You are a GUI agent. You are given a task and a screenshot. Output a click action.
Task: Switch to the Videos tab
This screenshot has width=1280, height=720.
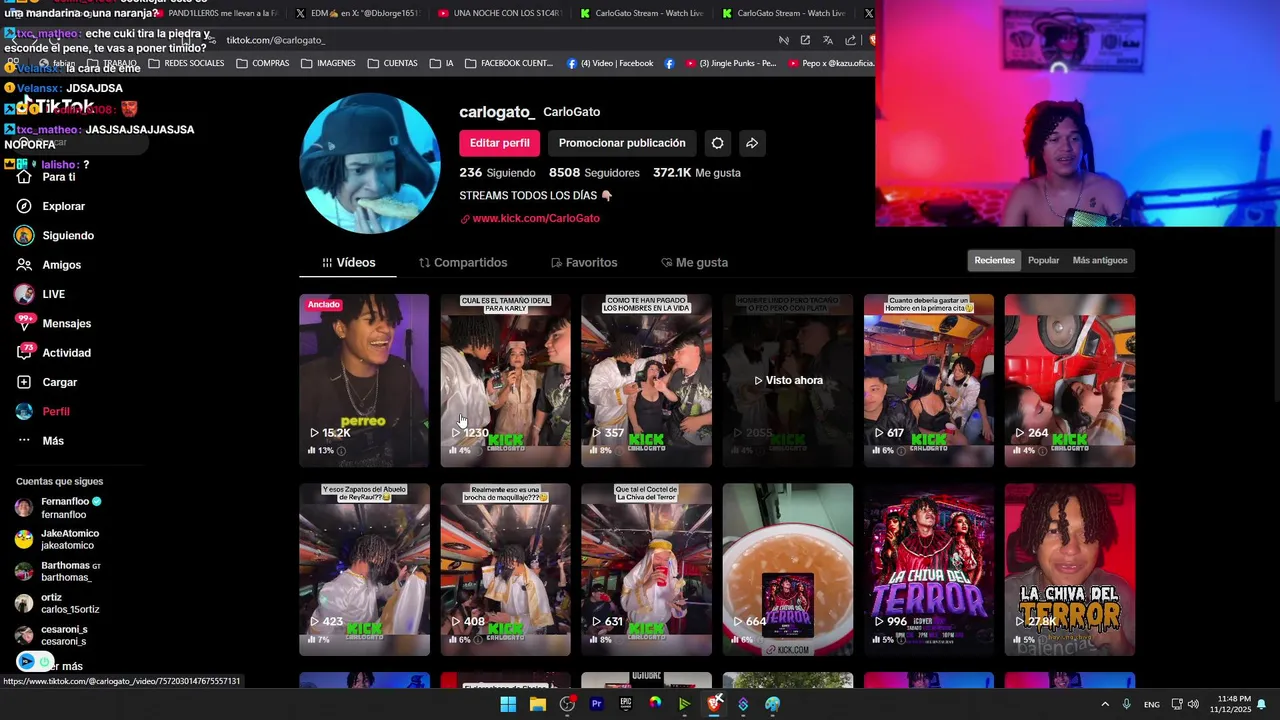click(x=348, y=262)
